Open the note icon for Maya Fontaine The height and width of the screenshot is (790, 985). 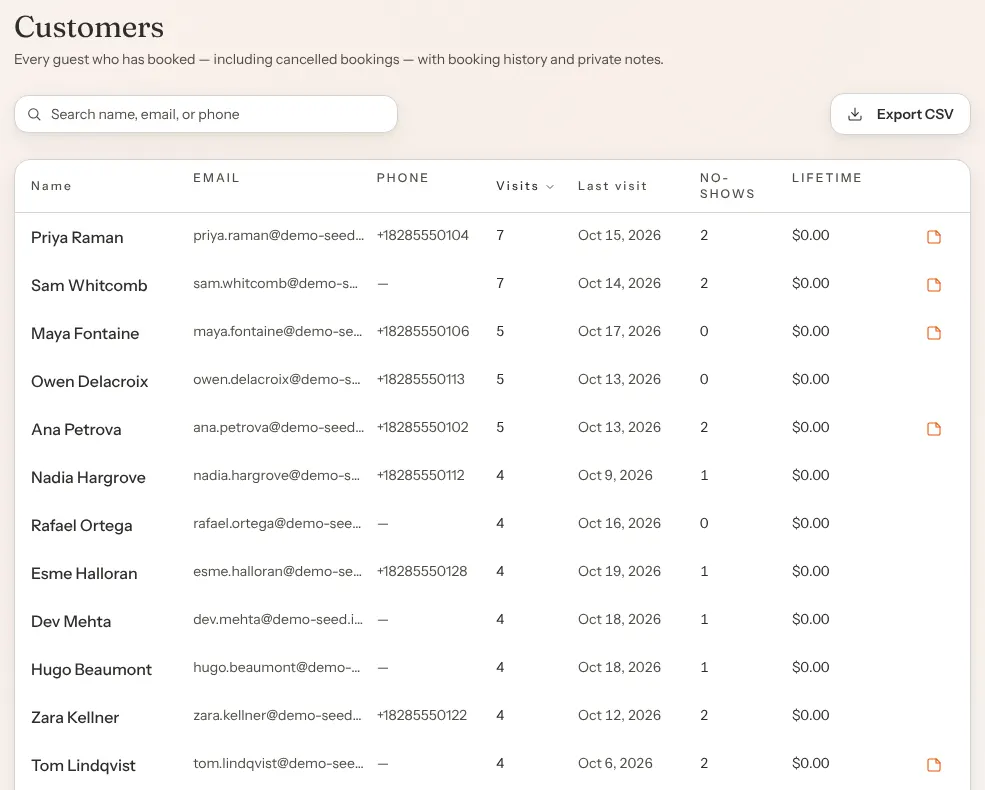click(934, 333)
